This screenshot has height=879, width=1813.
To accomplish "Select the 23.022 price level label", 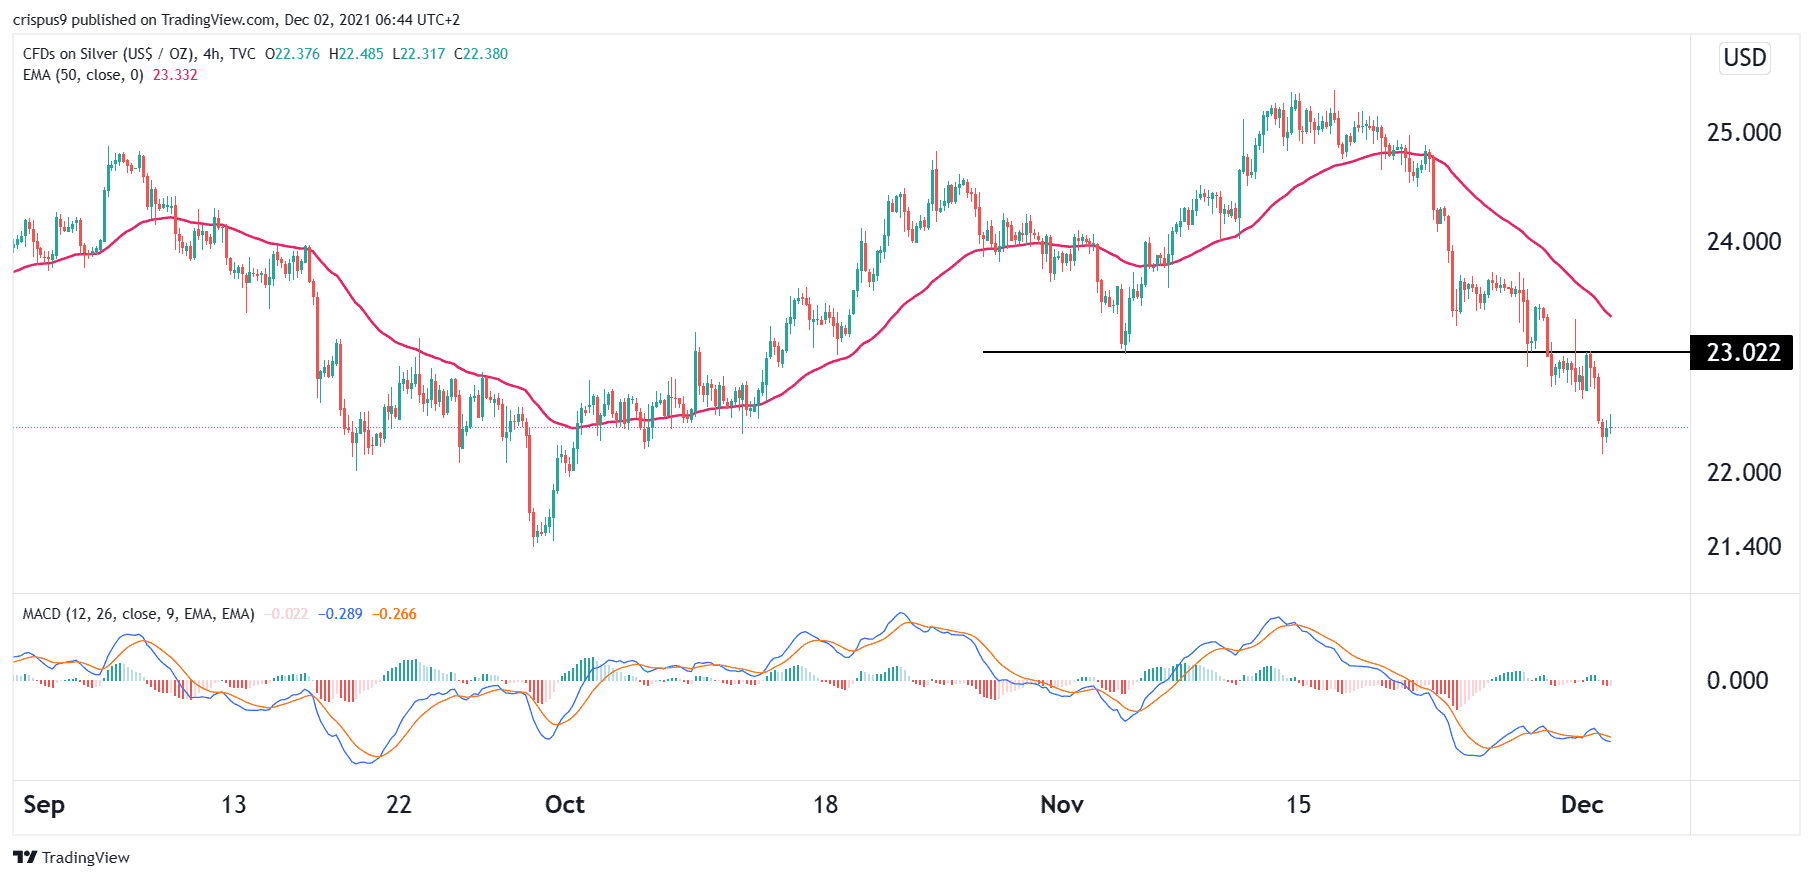I will pos(1742,353).
